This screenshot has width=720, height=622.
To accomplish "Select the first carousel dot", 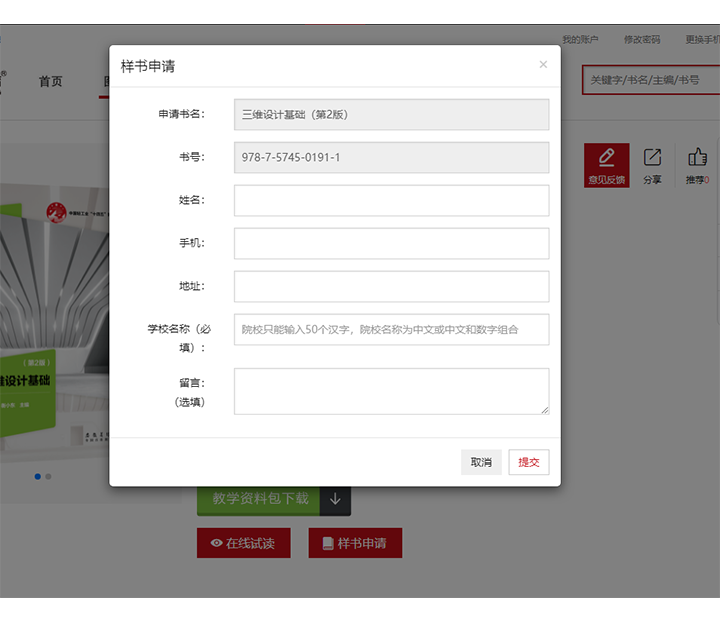I will point(38,476).
